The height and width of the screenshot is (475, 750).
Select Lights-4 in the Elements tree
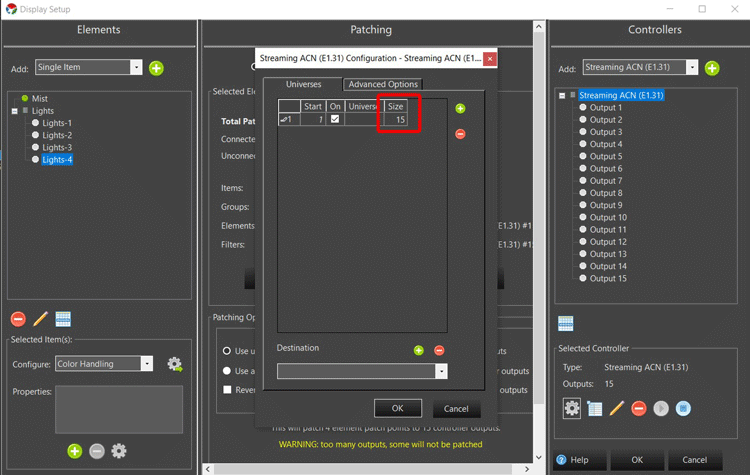(x=57, y=160)
